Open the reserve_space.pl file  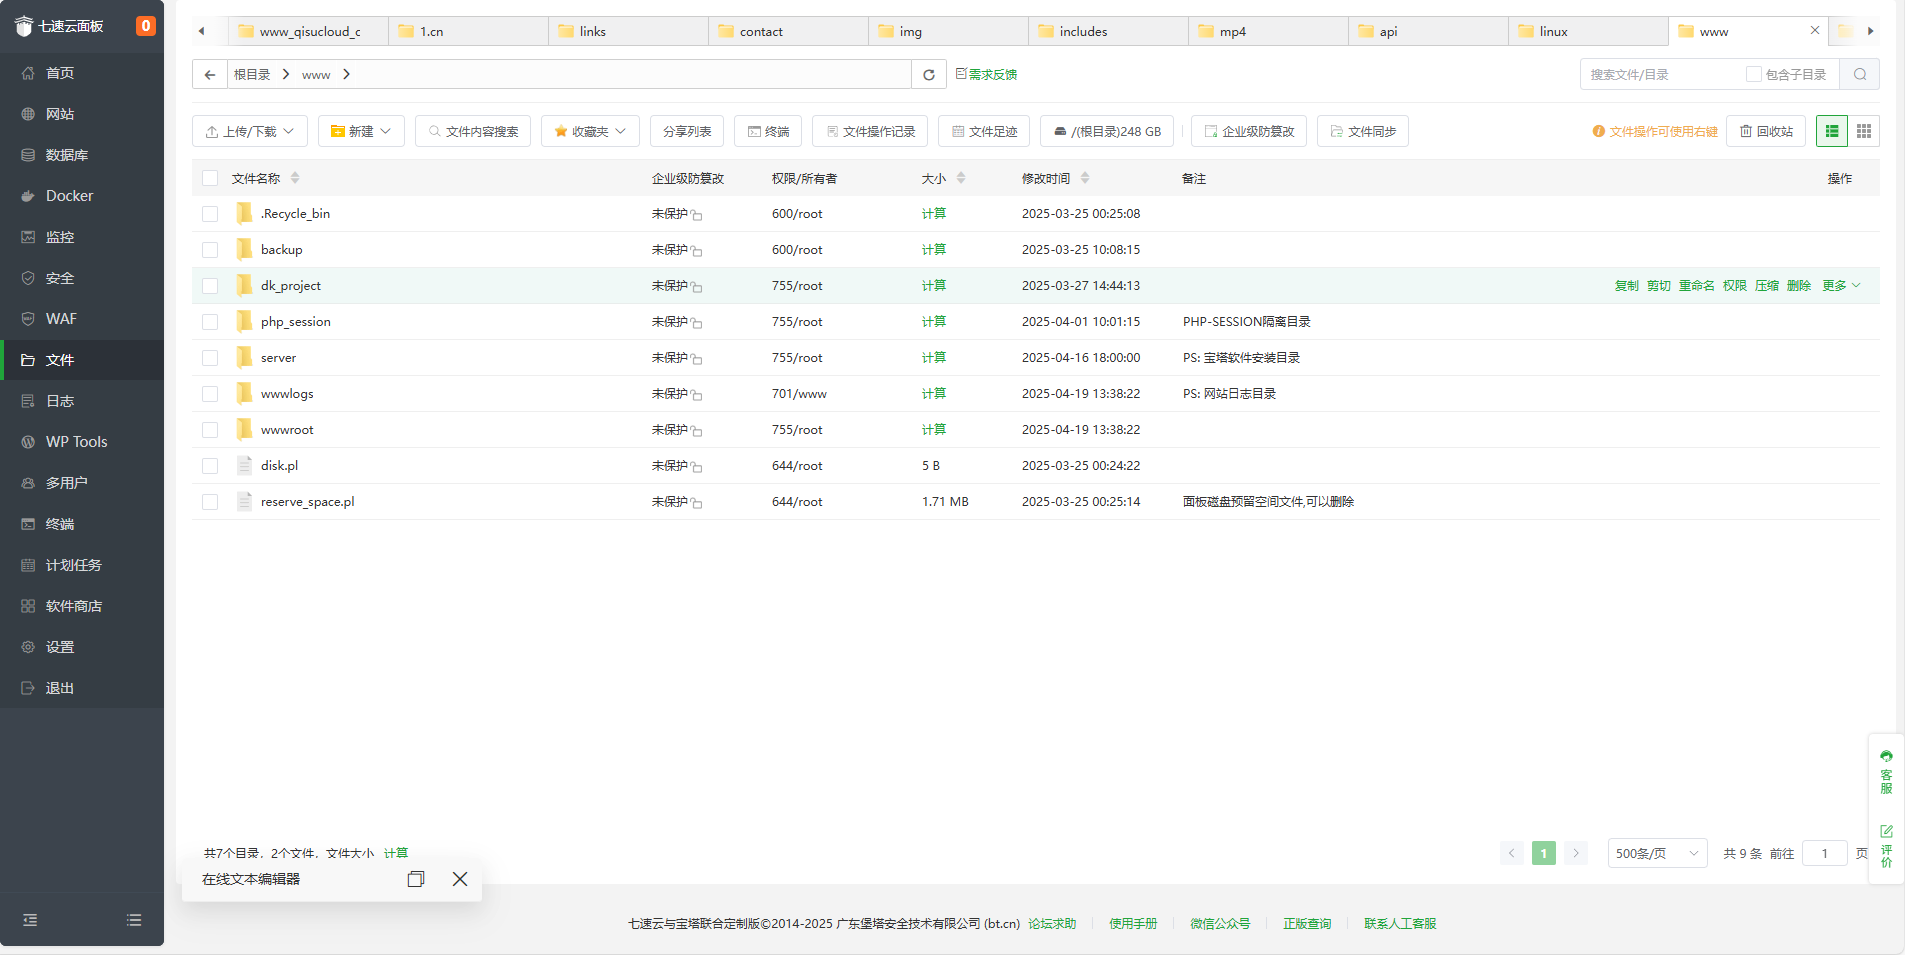click(x=307, y=502)
